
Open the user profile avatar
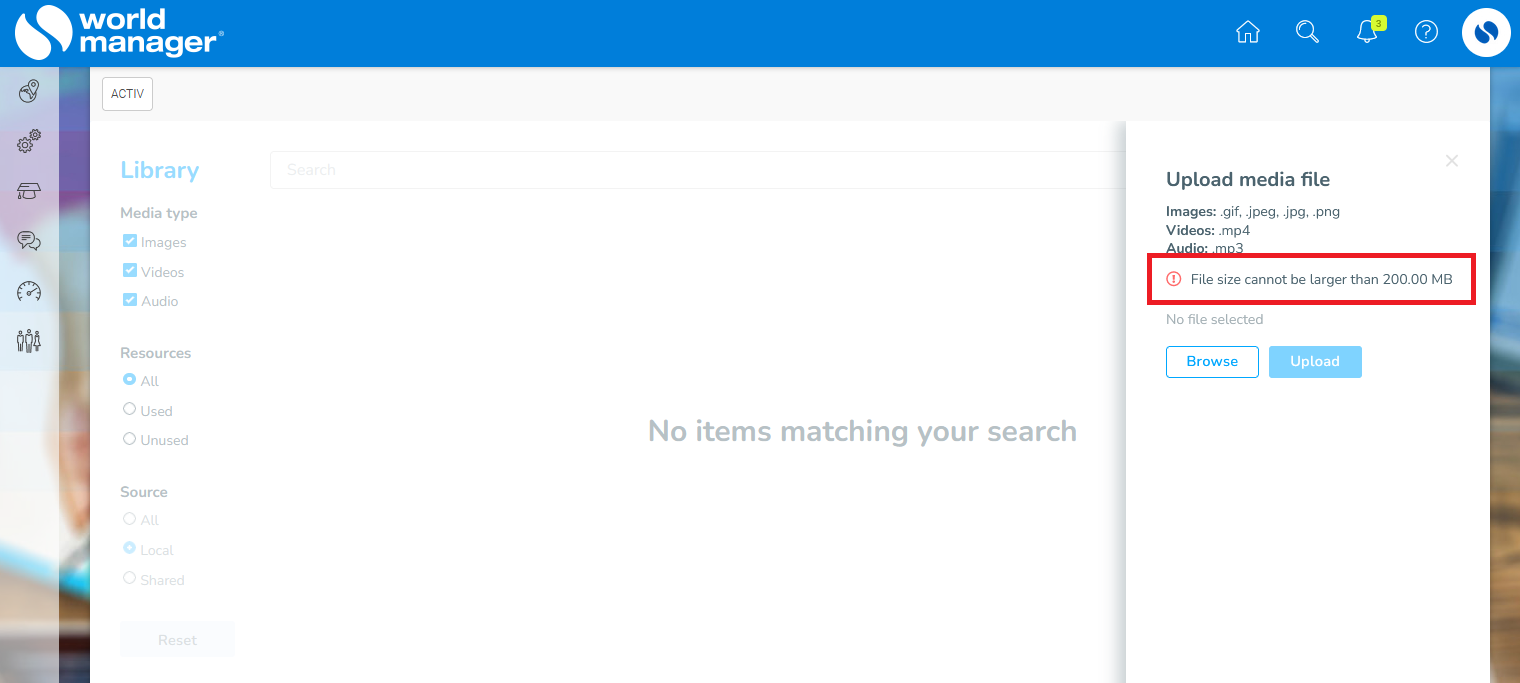click(x=1486, y=33)
